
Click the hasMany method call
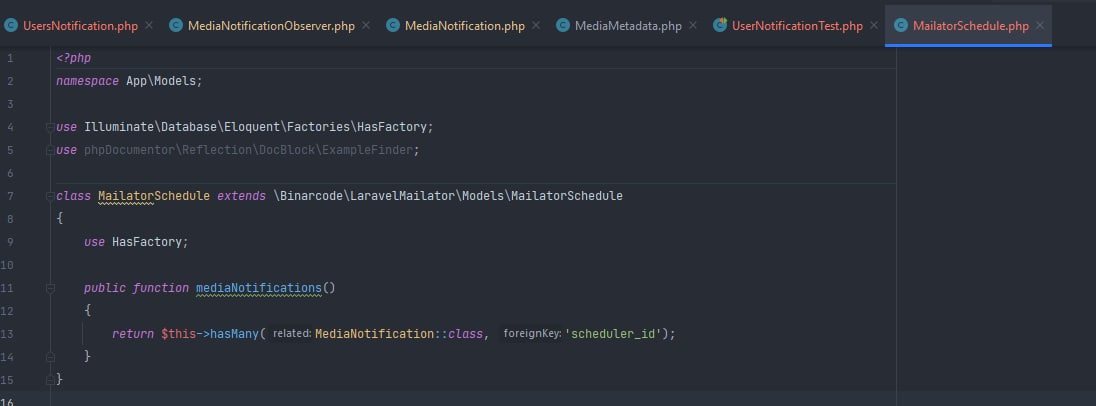234,334
